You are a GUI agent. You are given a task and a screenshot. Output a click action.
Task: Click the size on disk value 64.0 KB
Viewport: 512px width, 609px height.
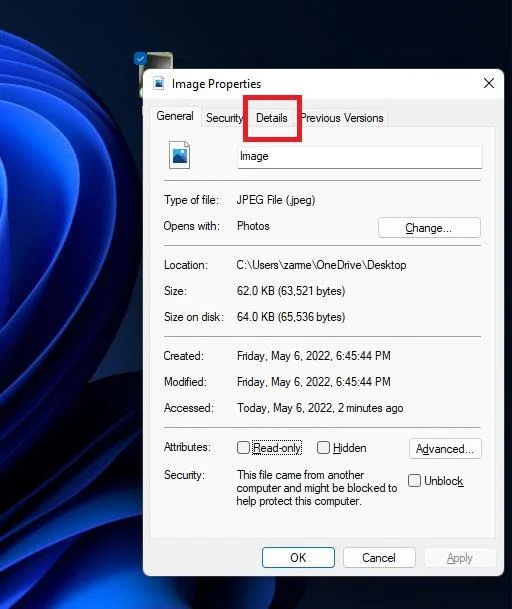pyautogui.click(x=291, y=317)
